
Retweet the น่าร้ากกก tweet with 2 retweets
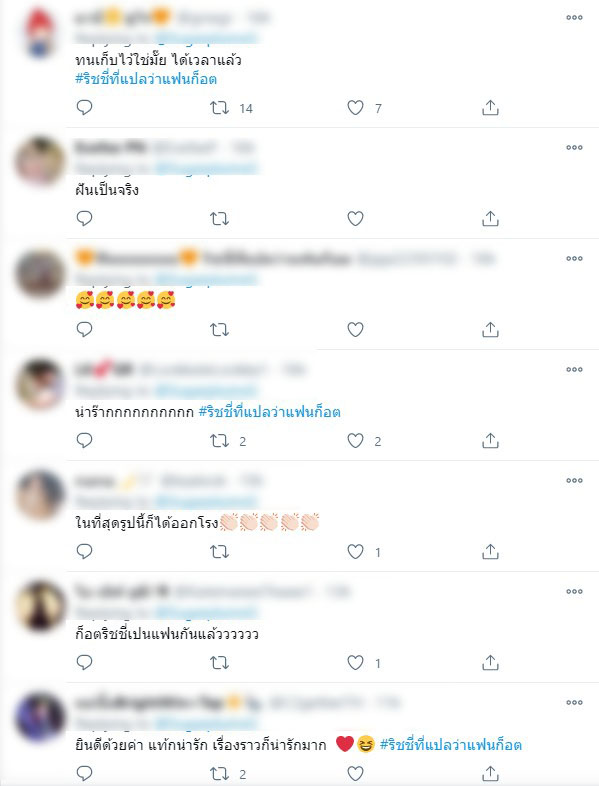[x=220, y=441]
